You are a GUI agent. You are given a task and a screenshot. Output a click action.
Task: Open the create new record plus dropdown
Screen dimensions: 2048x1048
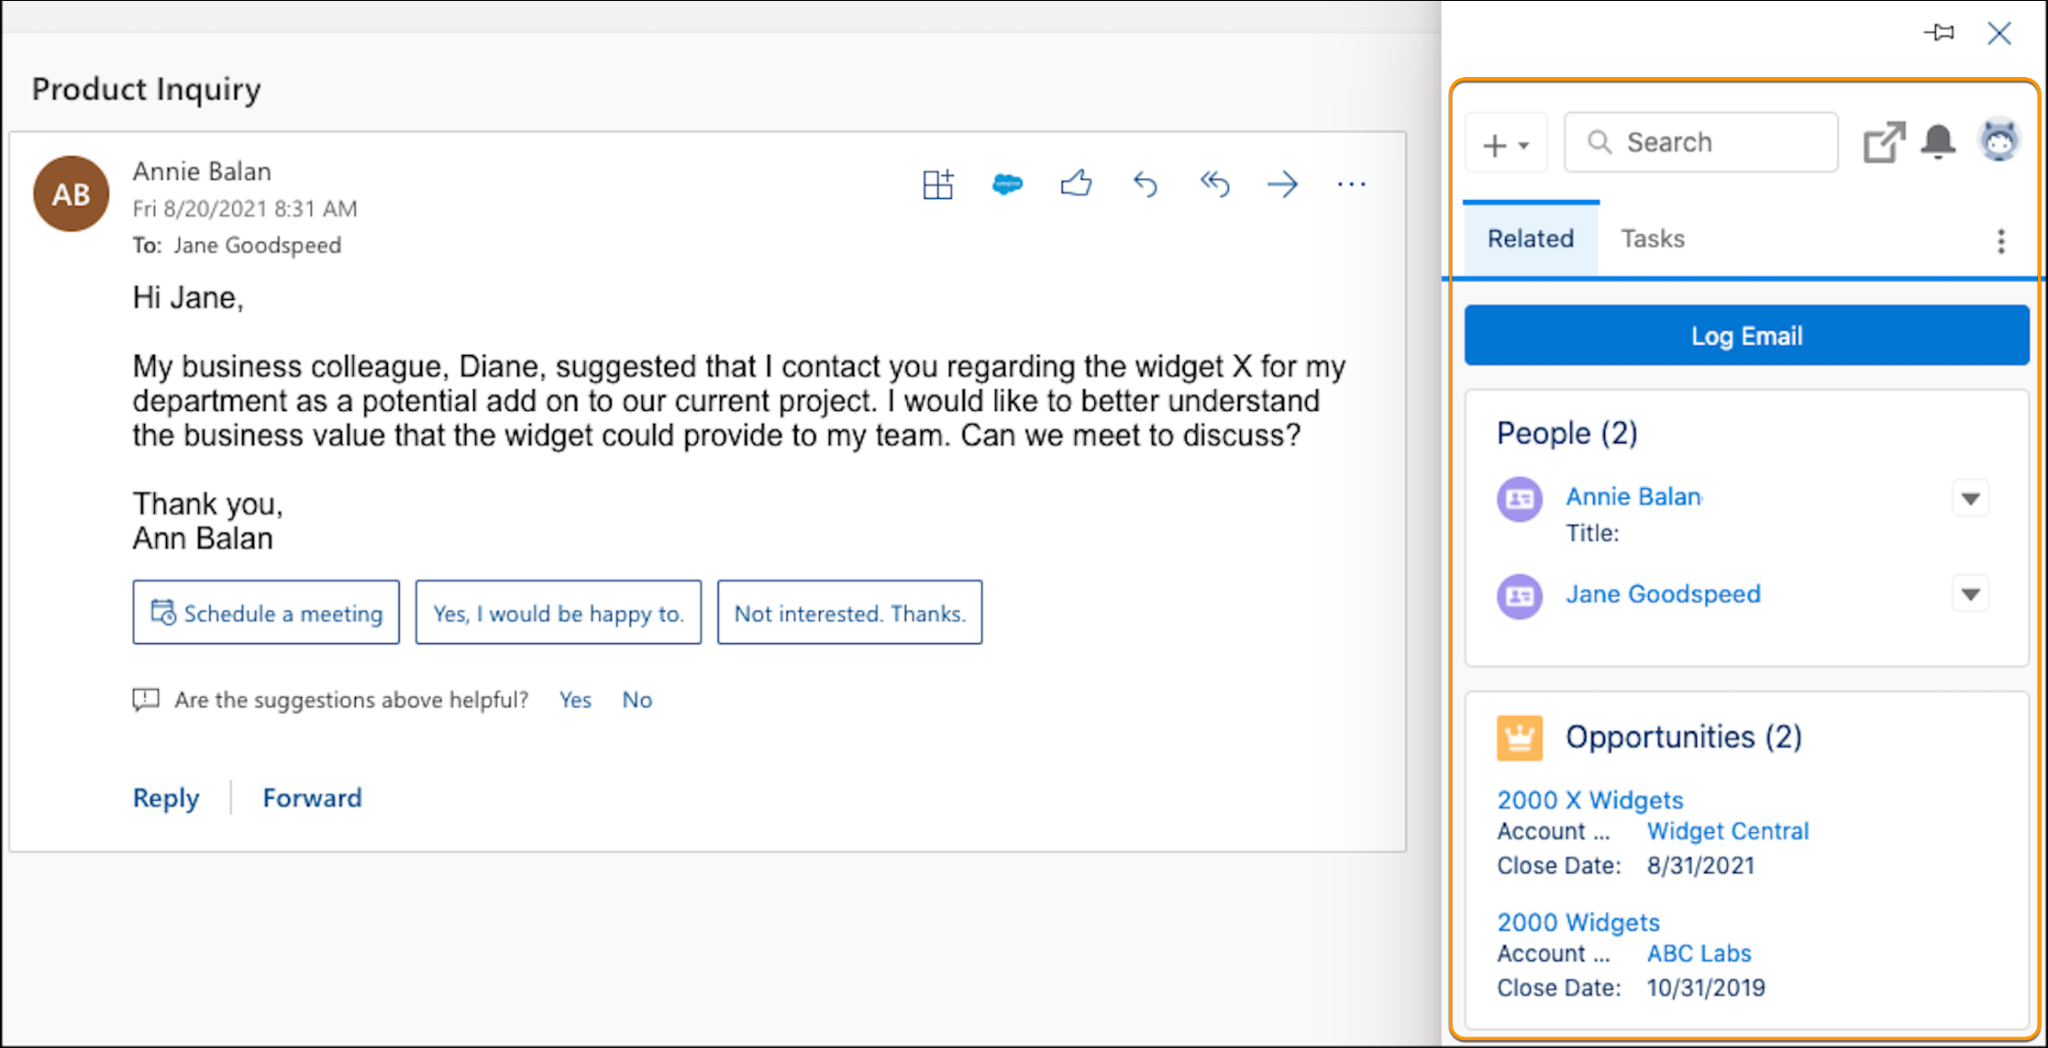(x=1506, y=142)
